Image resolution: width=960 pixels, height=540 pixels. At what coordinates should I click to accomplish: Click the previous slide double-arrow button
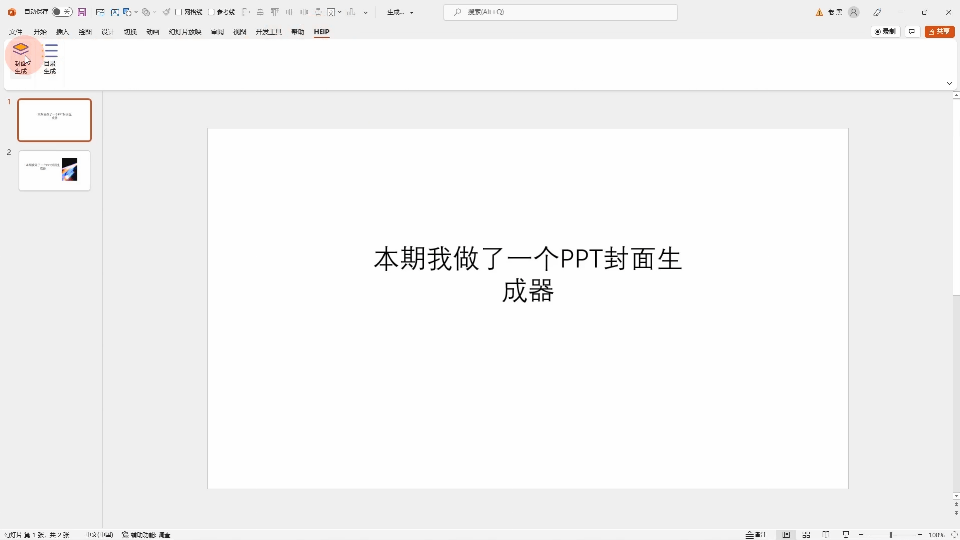pos(956,504)
